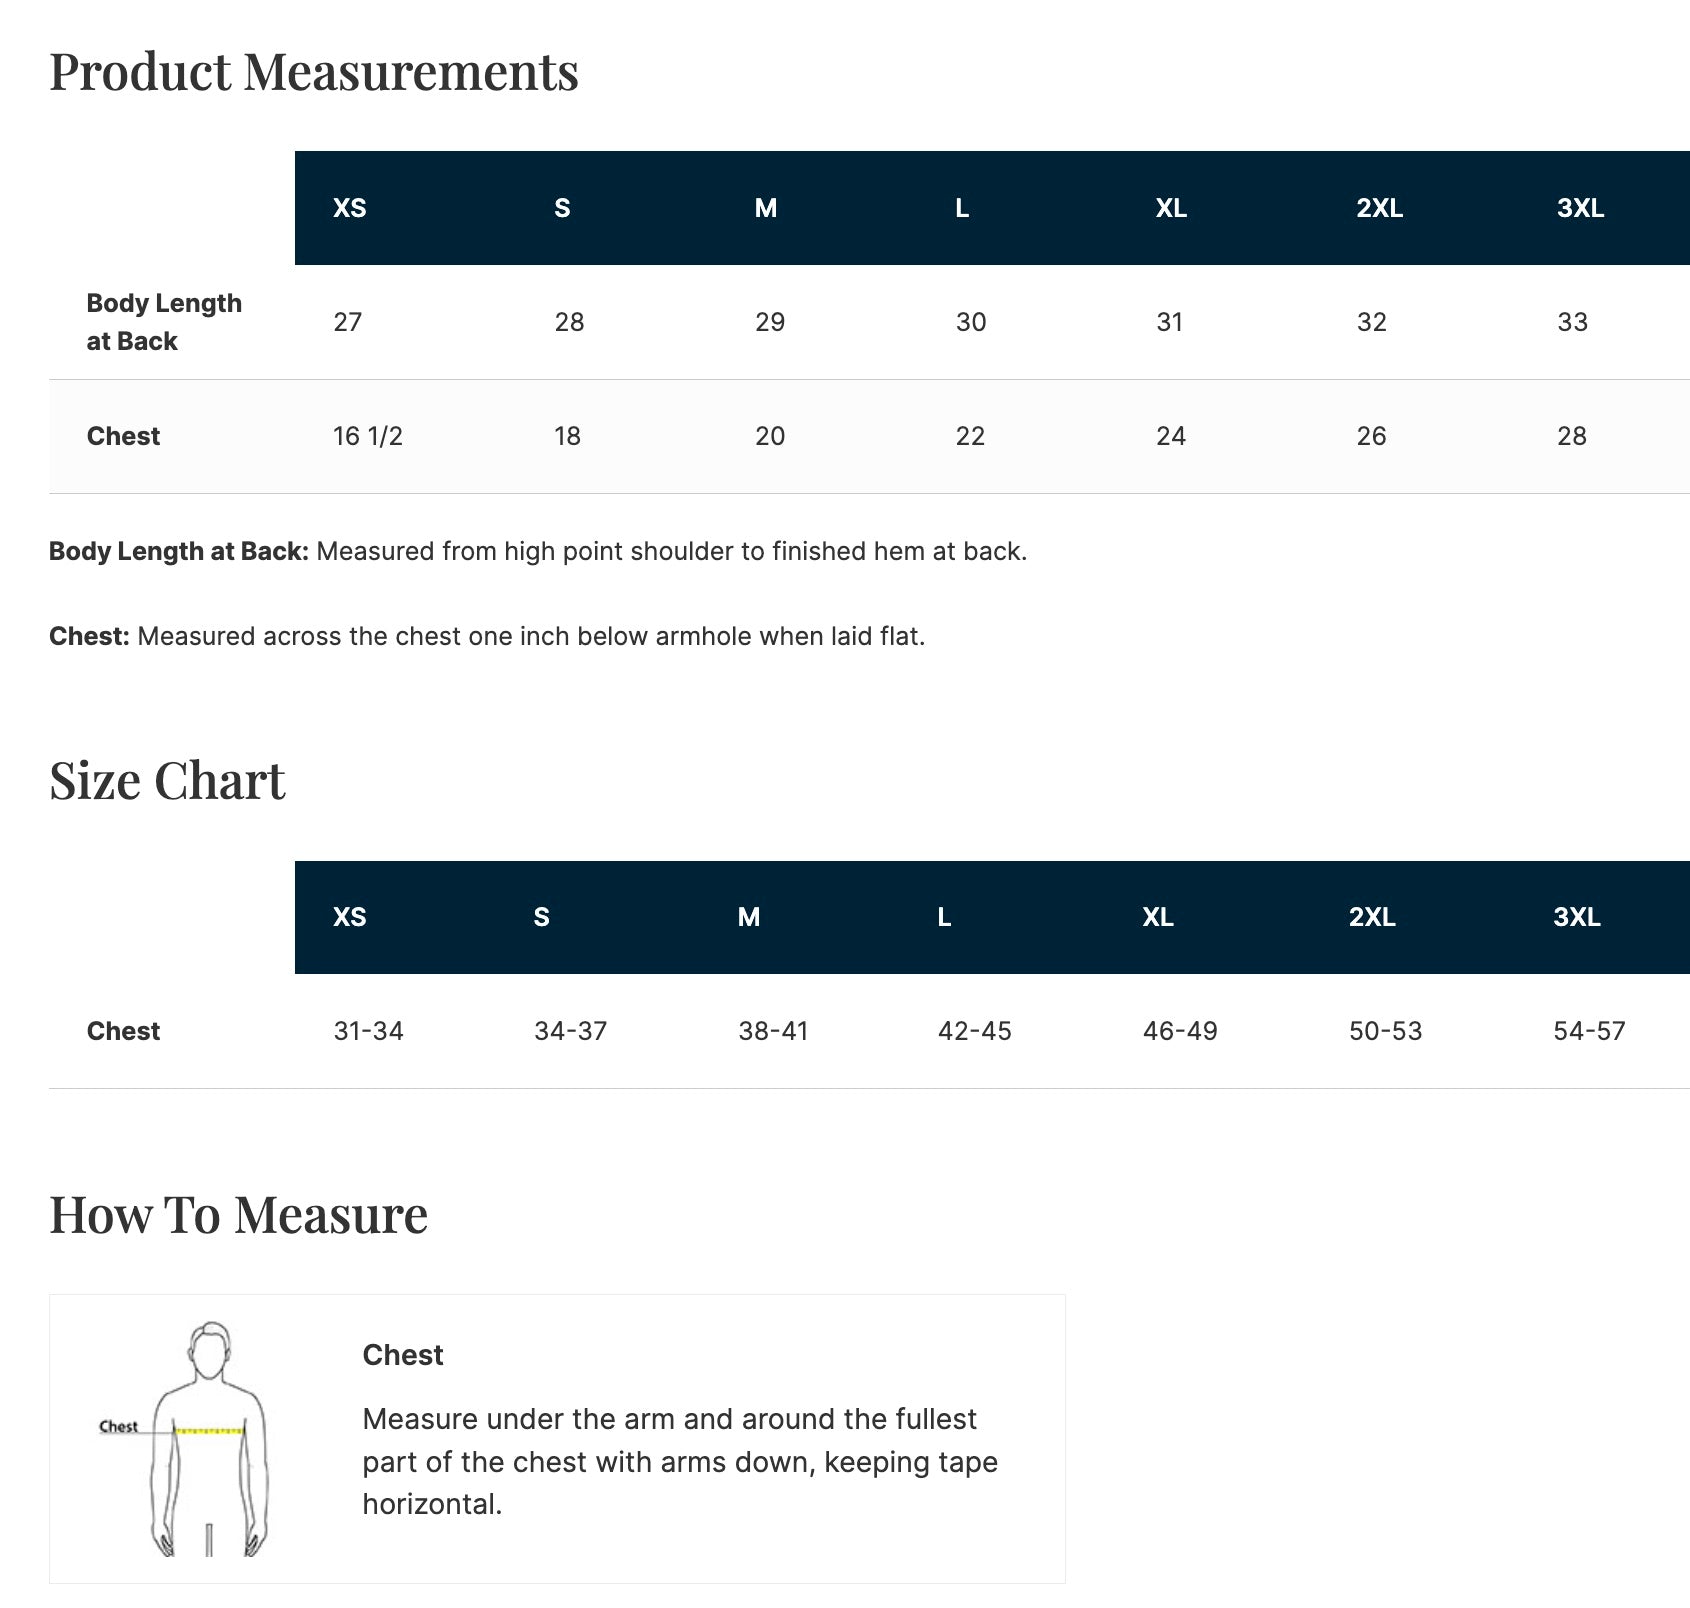Click the How To Measure heading
This screenshot has width=1690, height=1608.
click(x=238, y=1215)
